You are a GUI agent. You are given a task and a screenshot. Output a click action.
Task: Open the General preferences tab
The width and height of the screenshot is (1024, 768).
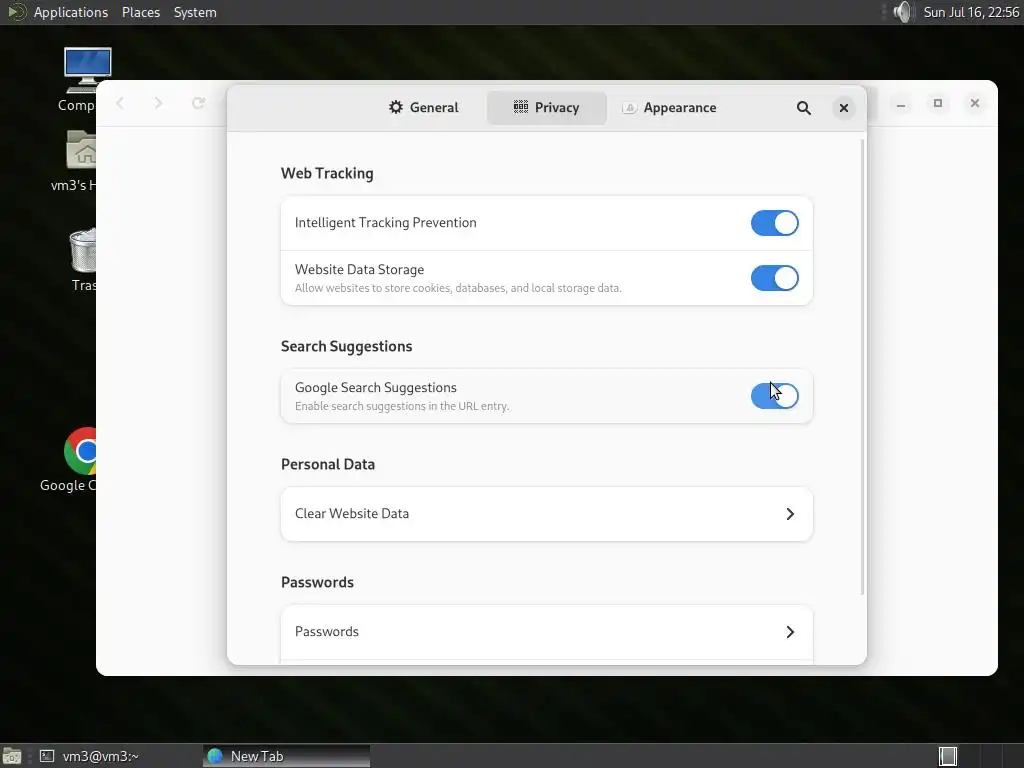click(423, 108)
